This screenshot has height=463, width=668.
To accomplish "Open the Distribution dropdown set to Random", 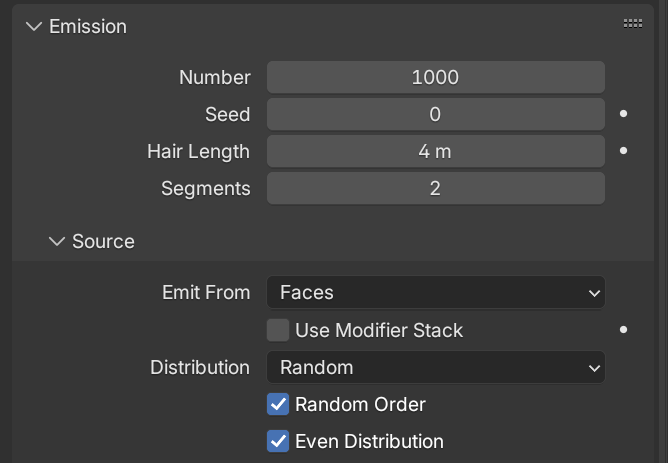I will 435,367.
